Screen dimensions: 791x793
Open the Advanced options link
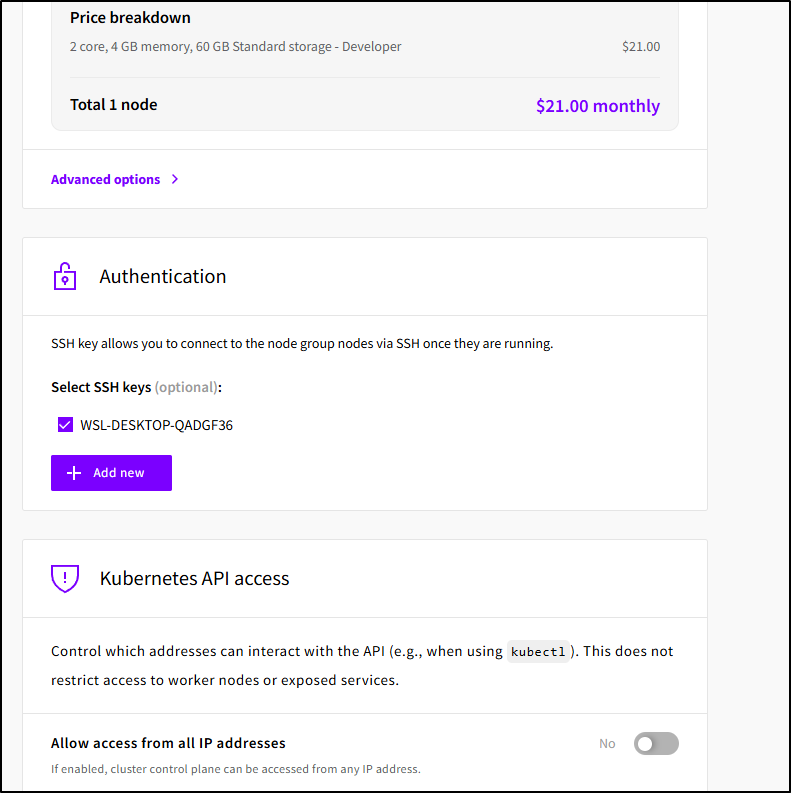tap(105, 180)
